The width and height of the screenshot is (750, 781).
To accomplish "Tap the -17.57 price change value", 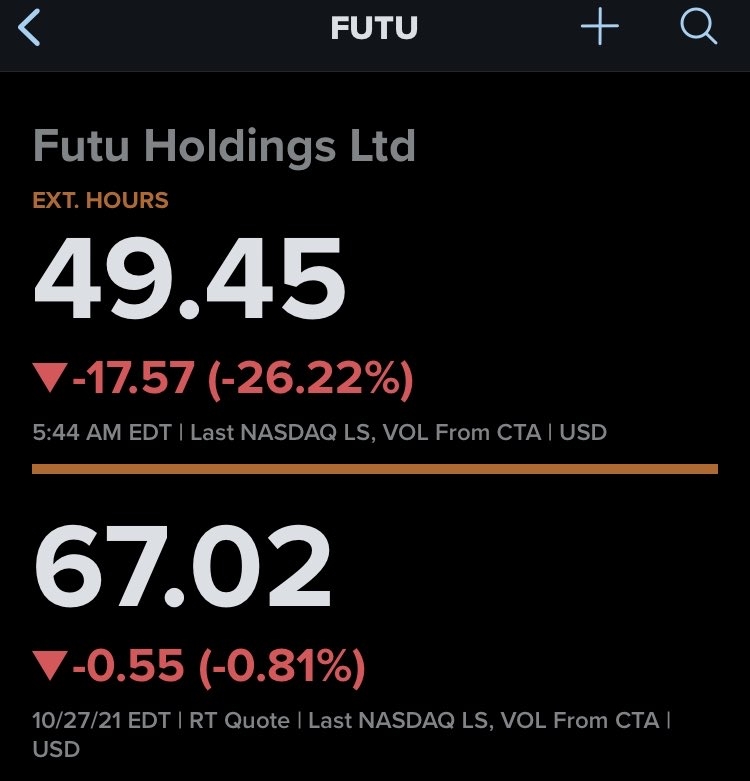I will pos(131,378).
